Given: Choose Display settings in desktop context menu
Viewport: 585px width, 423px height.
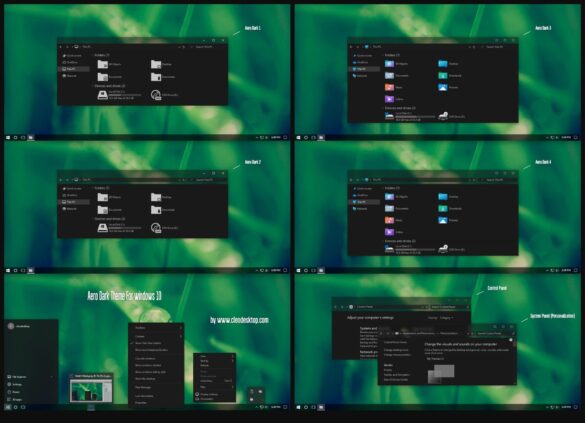Looking at the screenshot, I should click(x=215, y=394).
